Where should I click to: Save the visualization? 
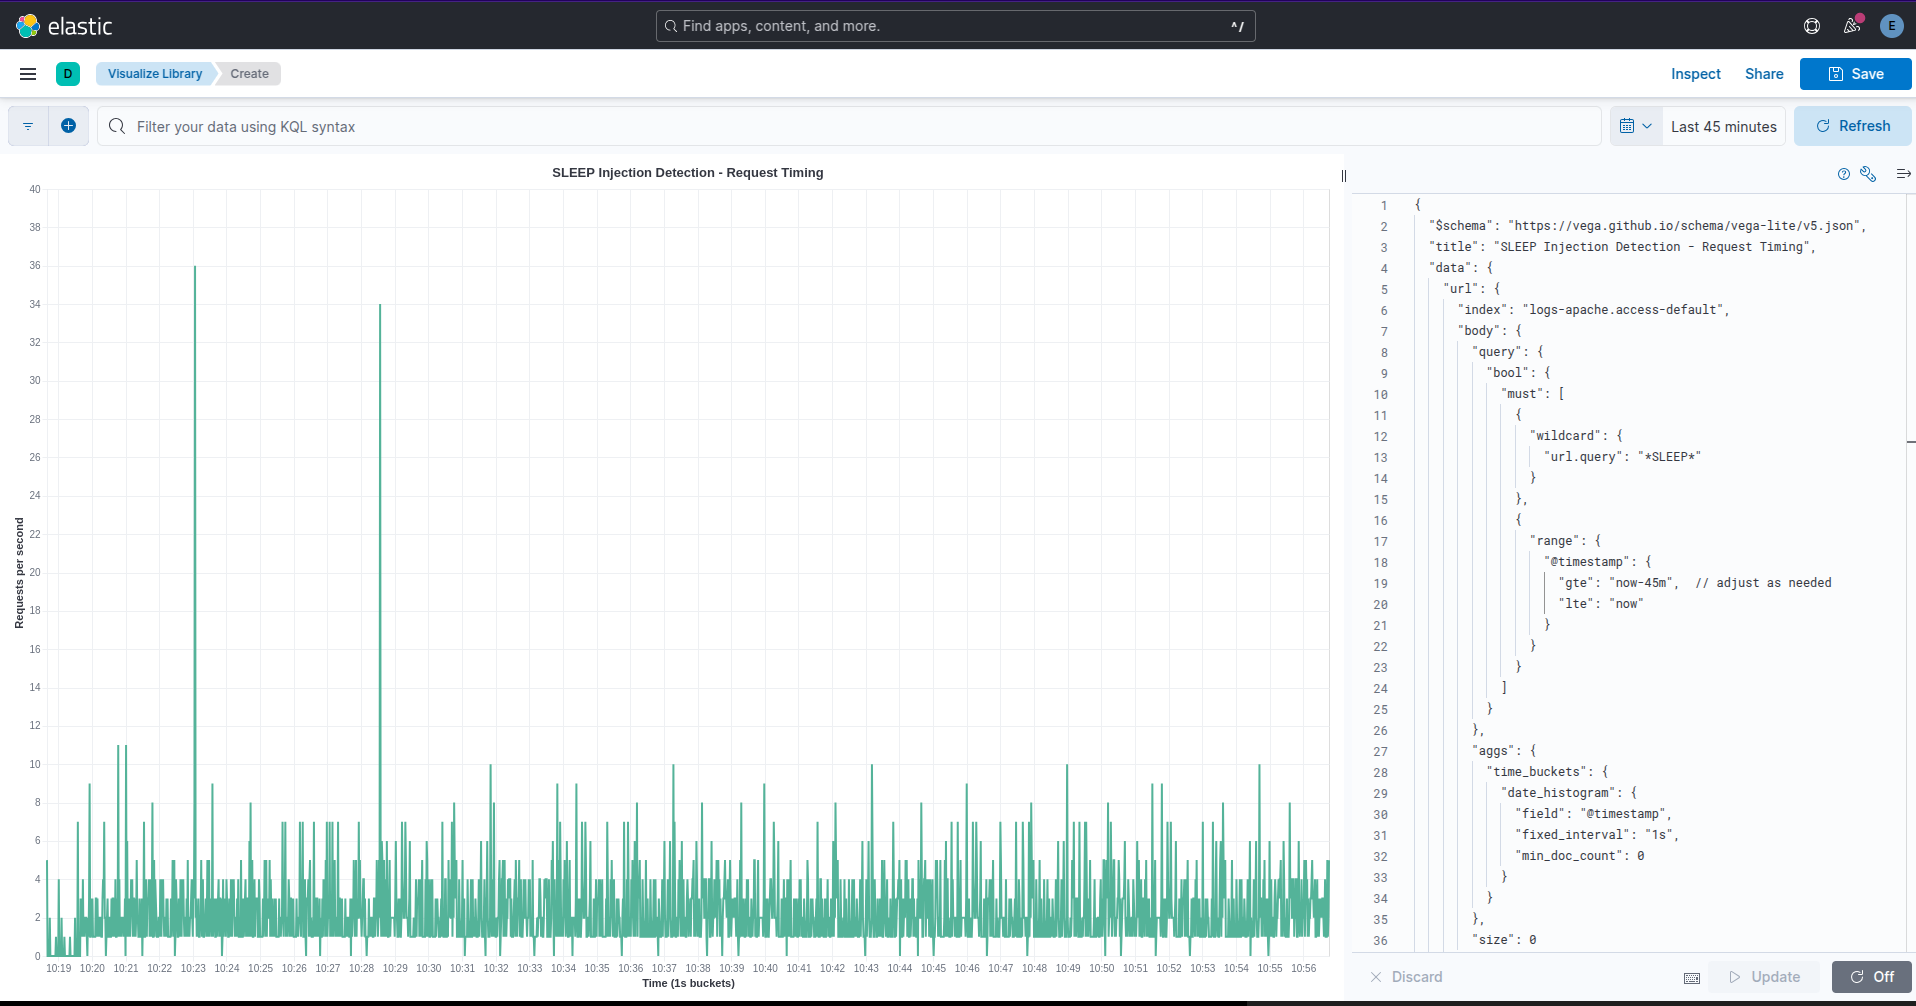click(1855, 74)
